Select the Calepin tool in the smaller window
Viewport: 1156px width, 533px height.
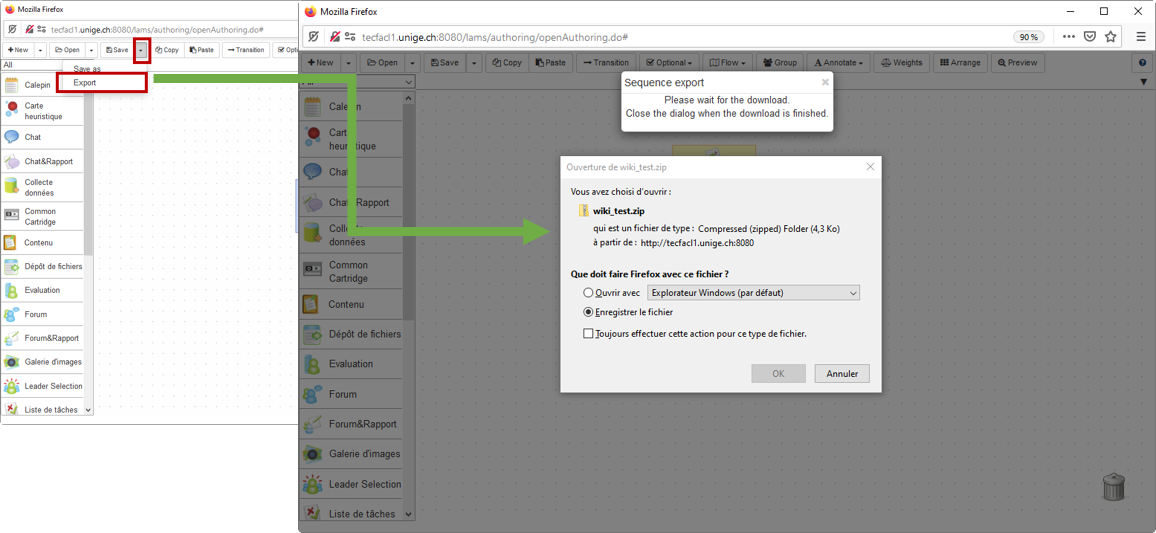pos(42,85)
